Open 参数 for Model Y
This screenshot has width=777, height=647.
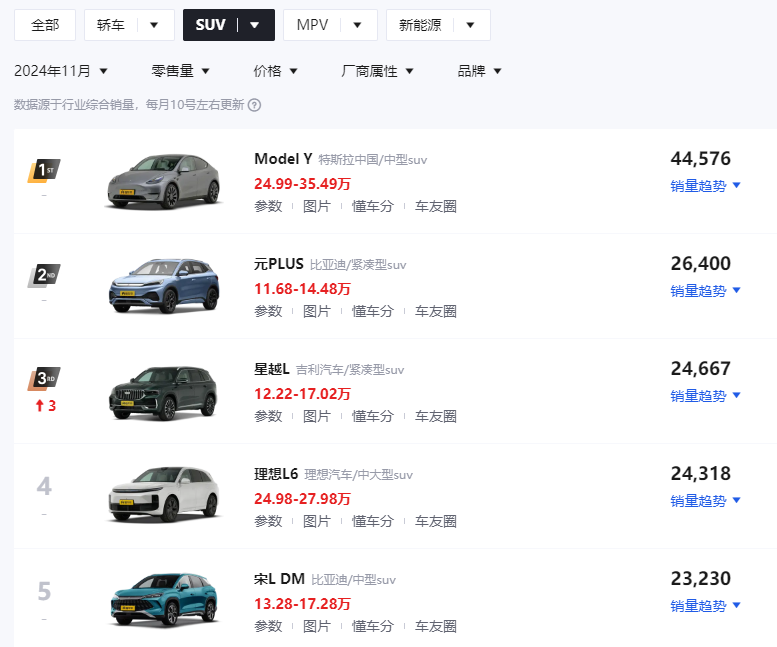(x=268, y=206)
